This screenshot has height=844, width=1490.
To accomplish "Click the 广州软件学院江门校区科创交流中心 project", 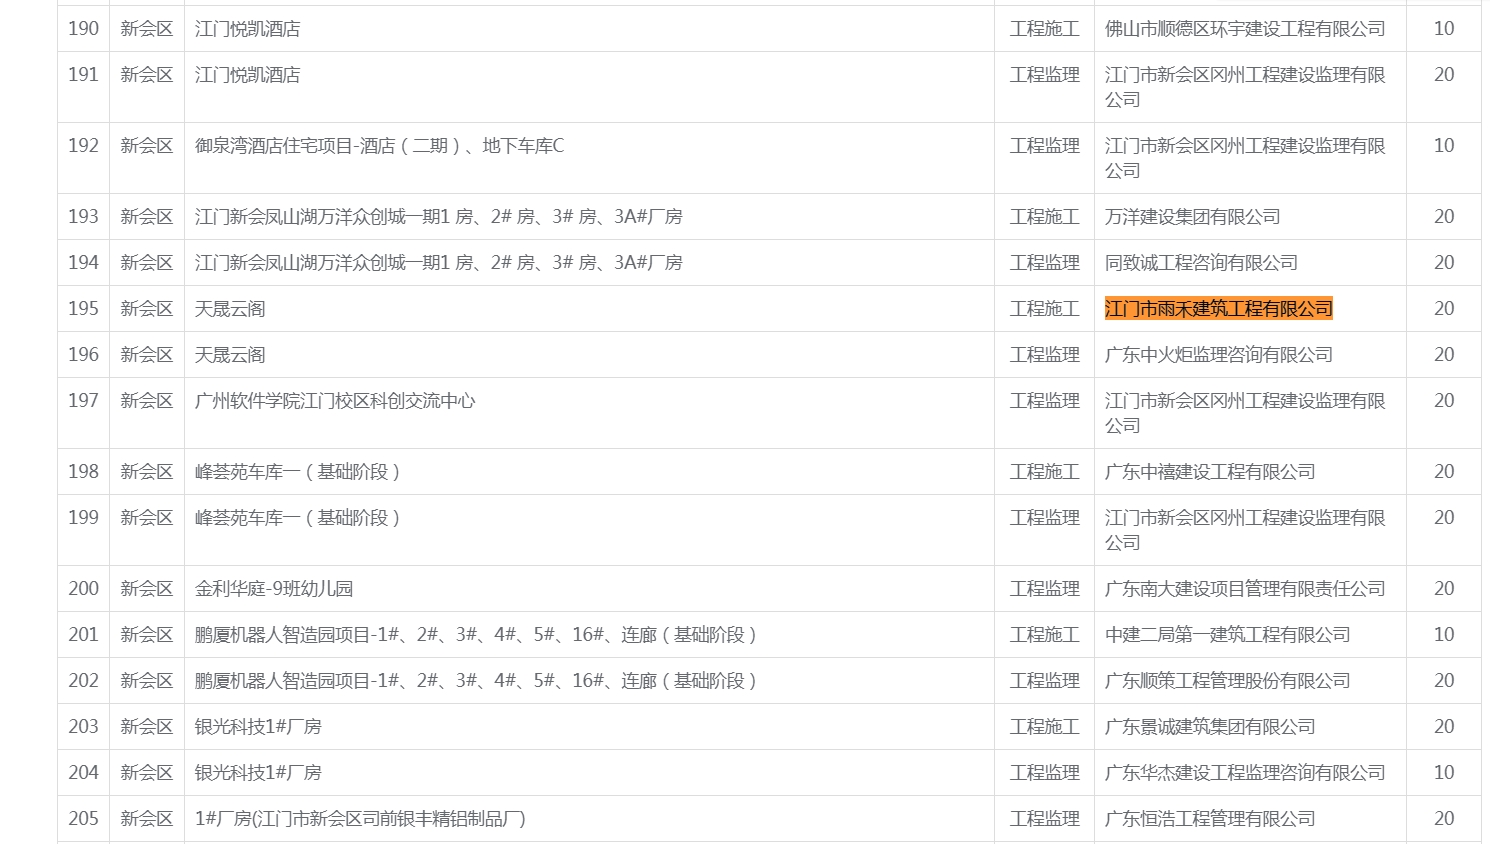I will 335,401.
